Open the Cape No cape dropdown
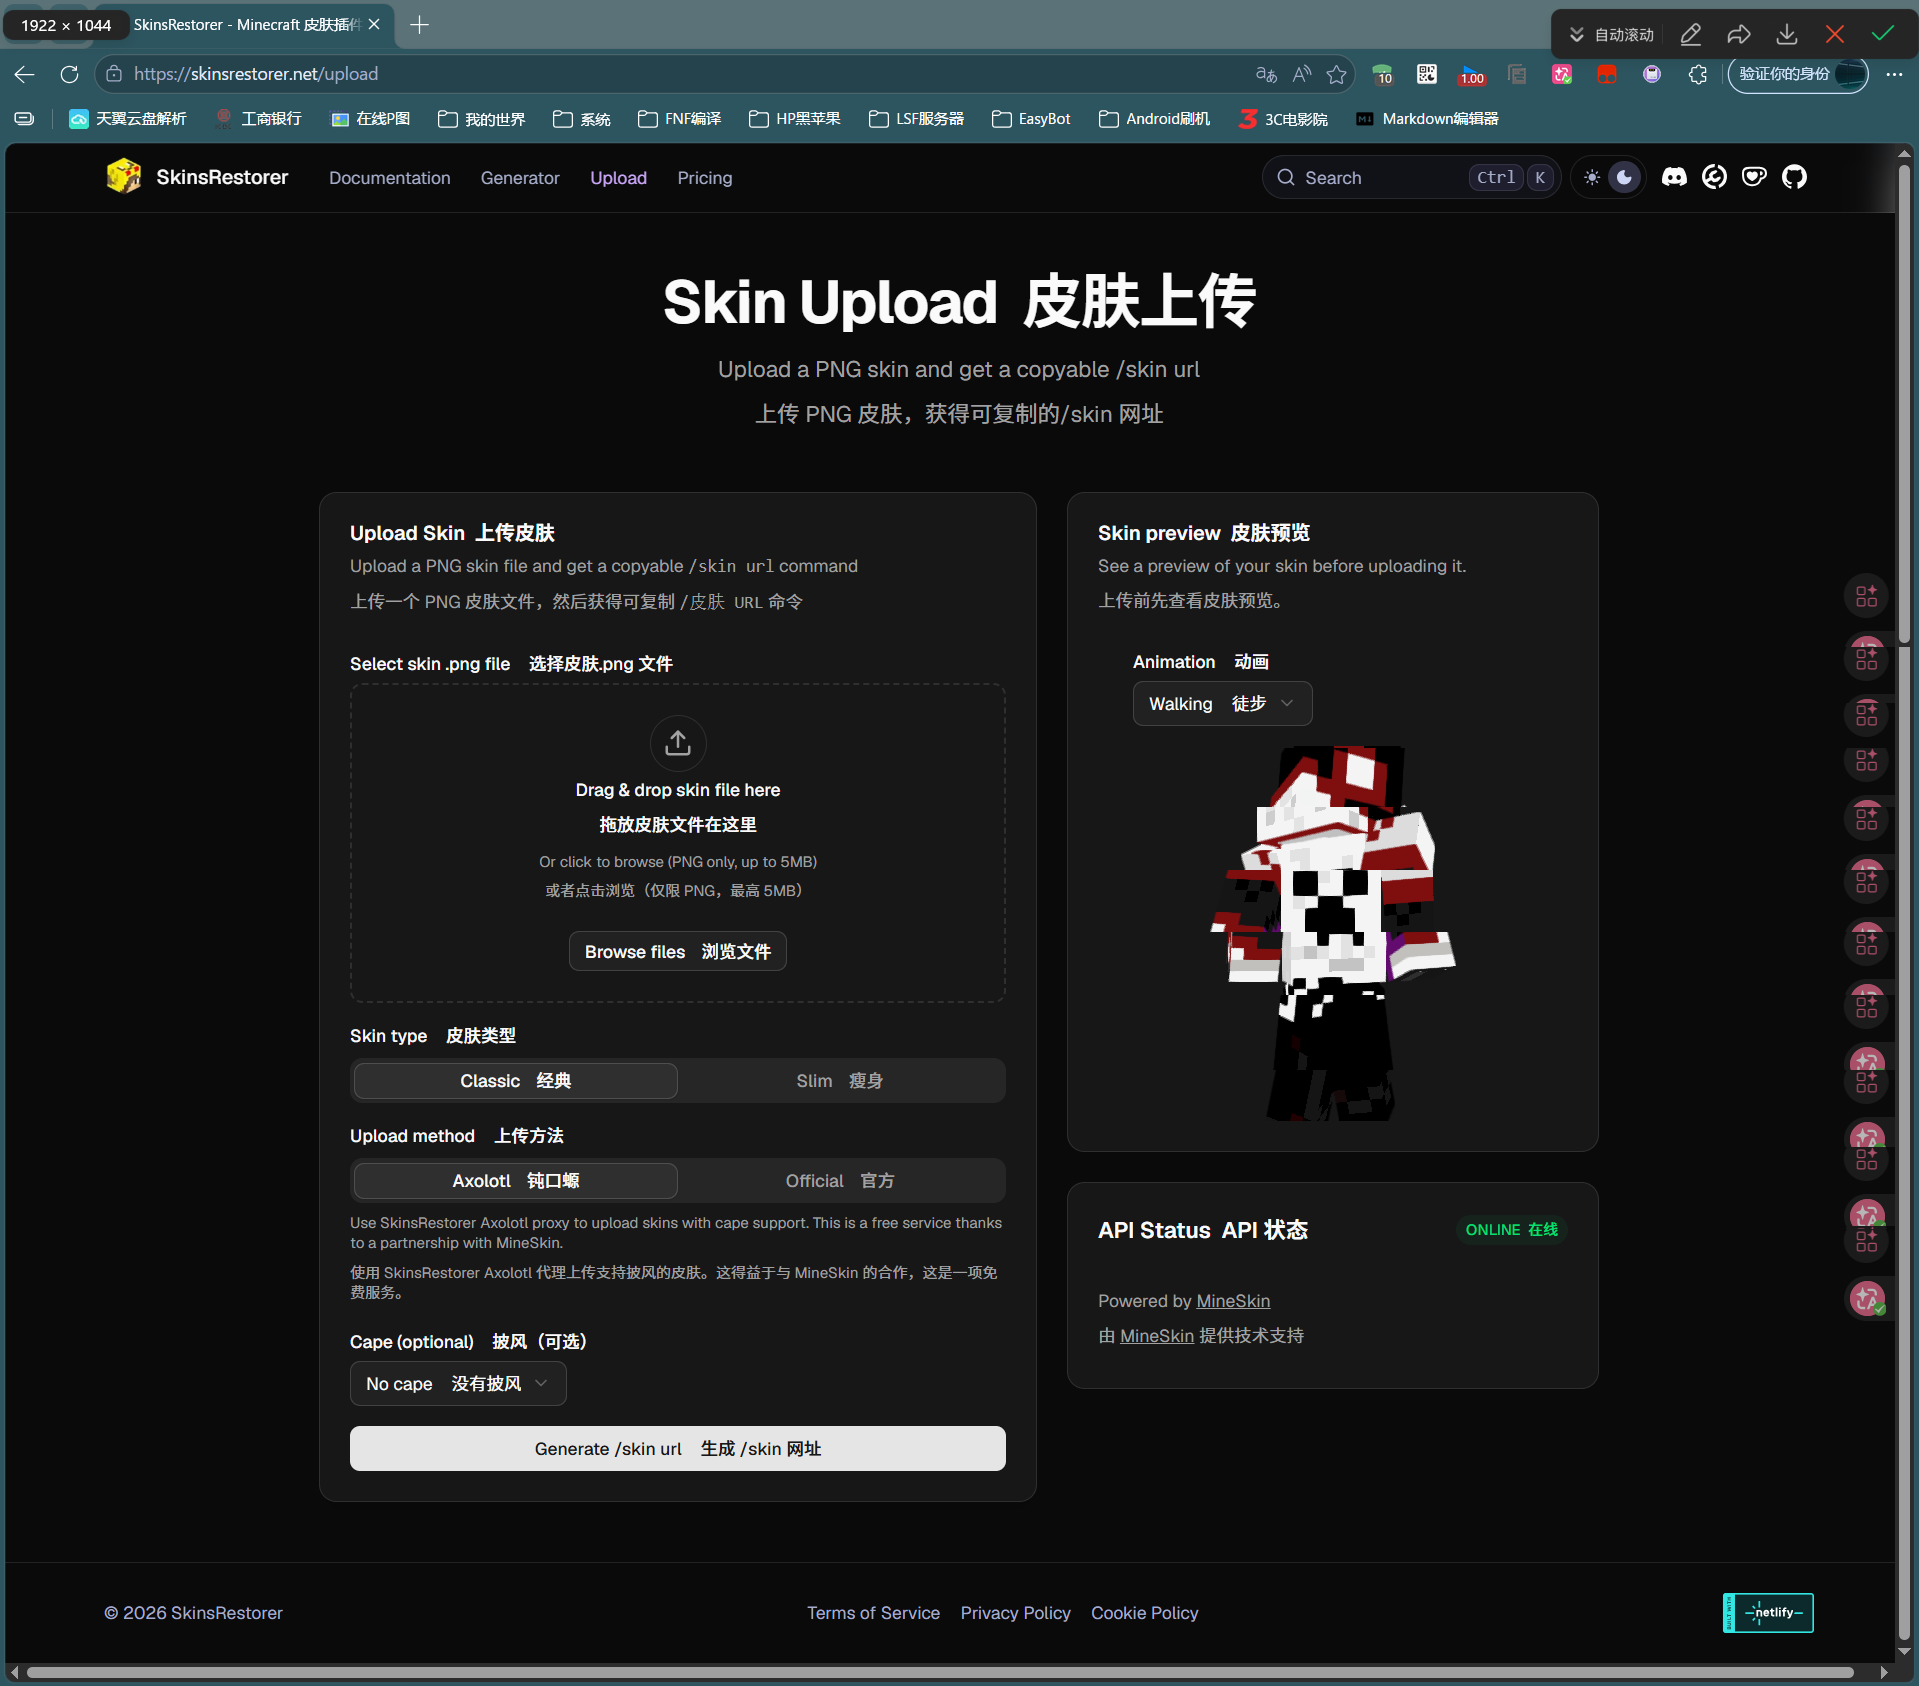 click(458, 1383)
